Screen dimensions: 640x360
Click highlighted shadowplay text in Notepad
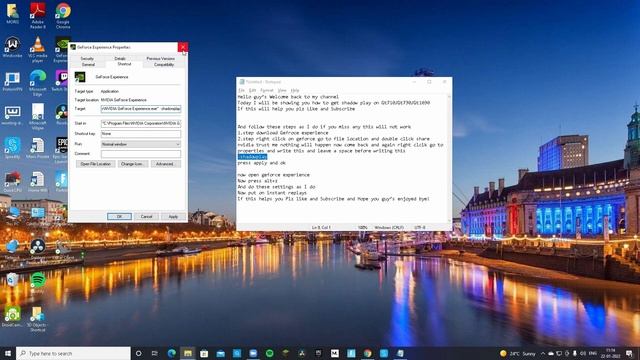click(252, 157)
